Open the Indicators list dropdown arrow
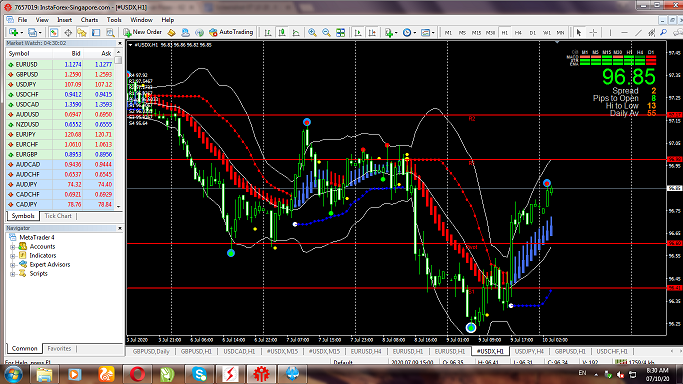This screenshot has height=384, width=683. point(396,33)
